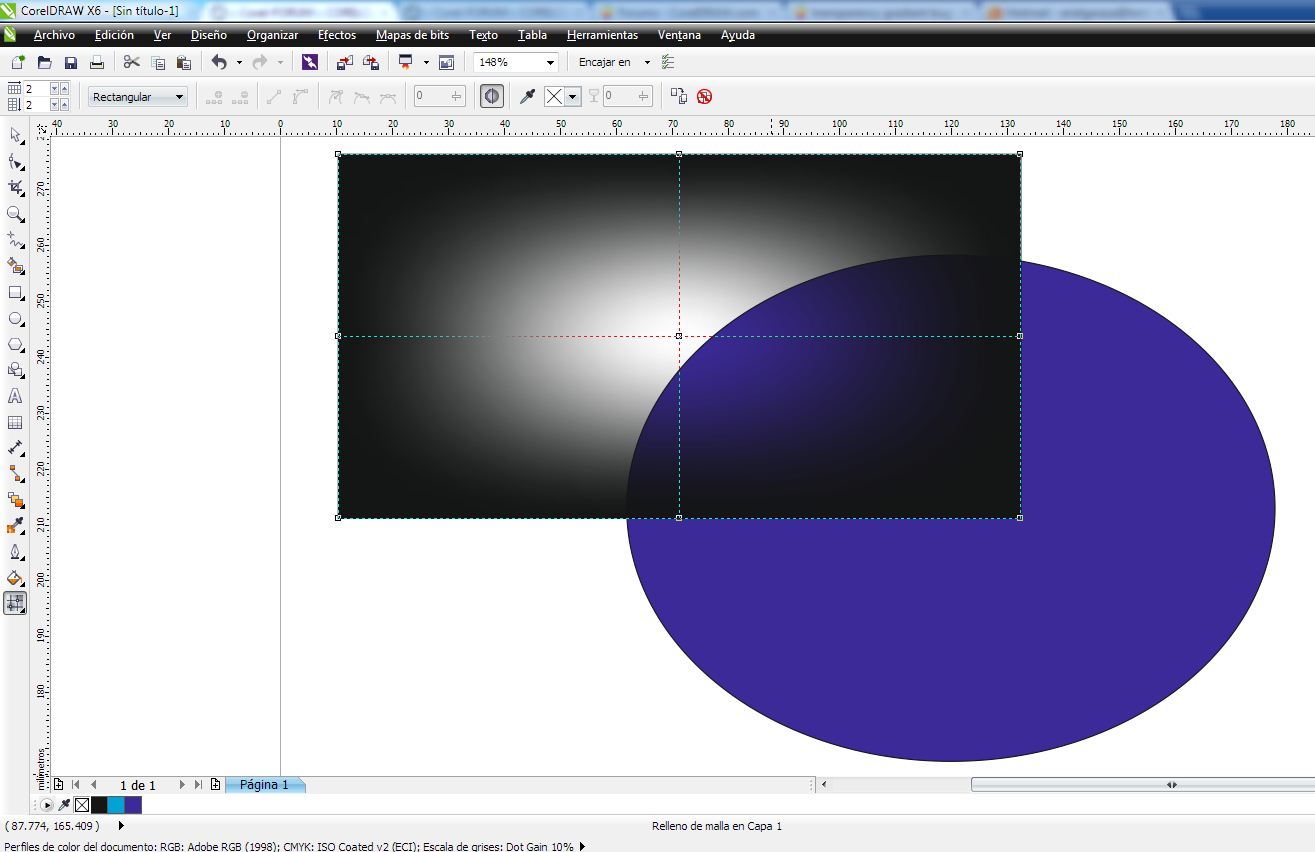Open the mesh fill color picker dropdown

[573, 96]
